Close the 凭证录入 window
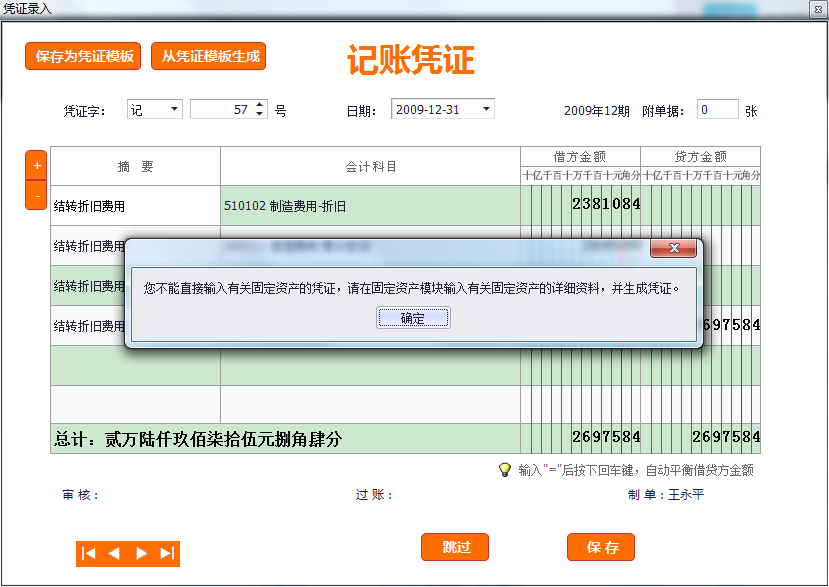Viewport: 829px width, 587px height. click(816, 8)
